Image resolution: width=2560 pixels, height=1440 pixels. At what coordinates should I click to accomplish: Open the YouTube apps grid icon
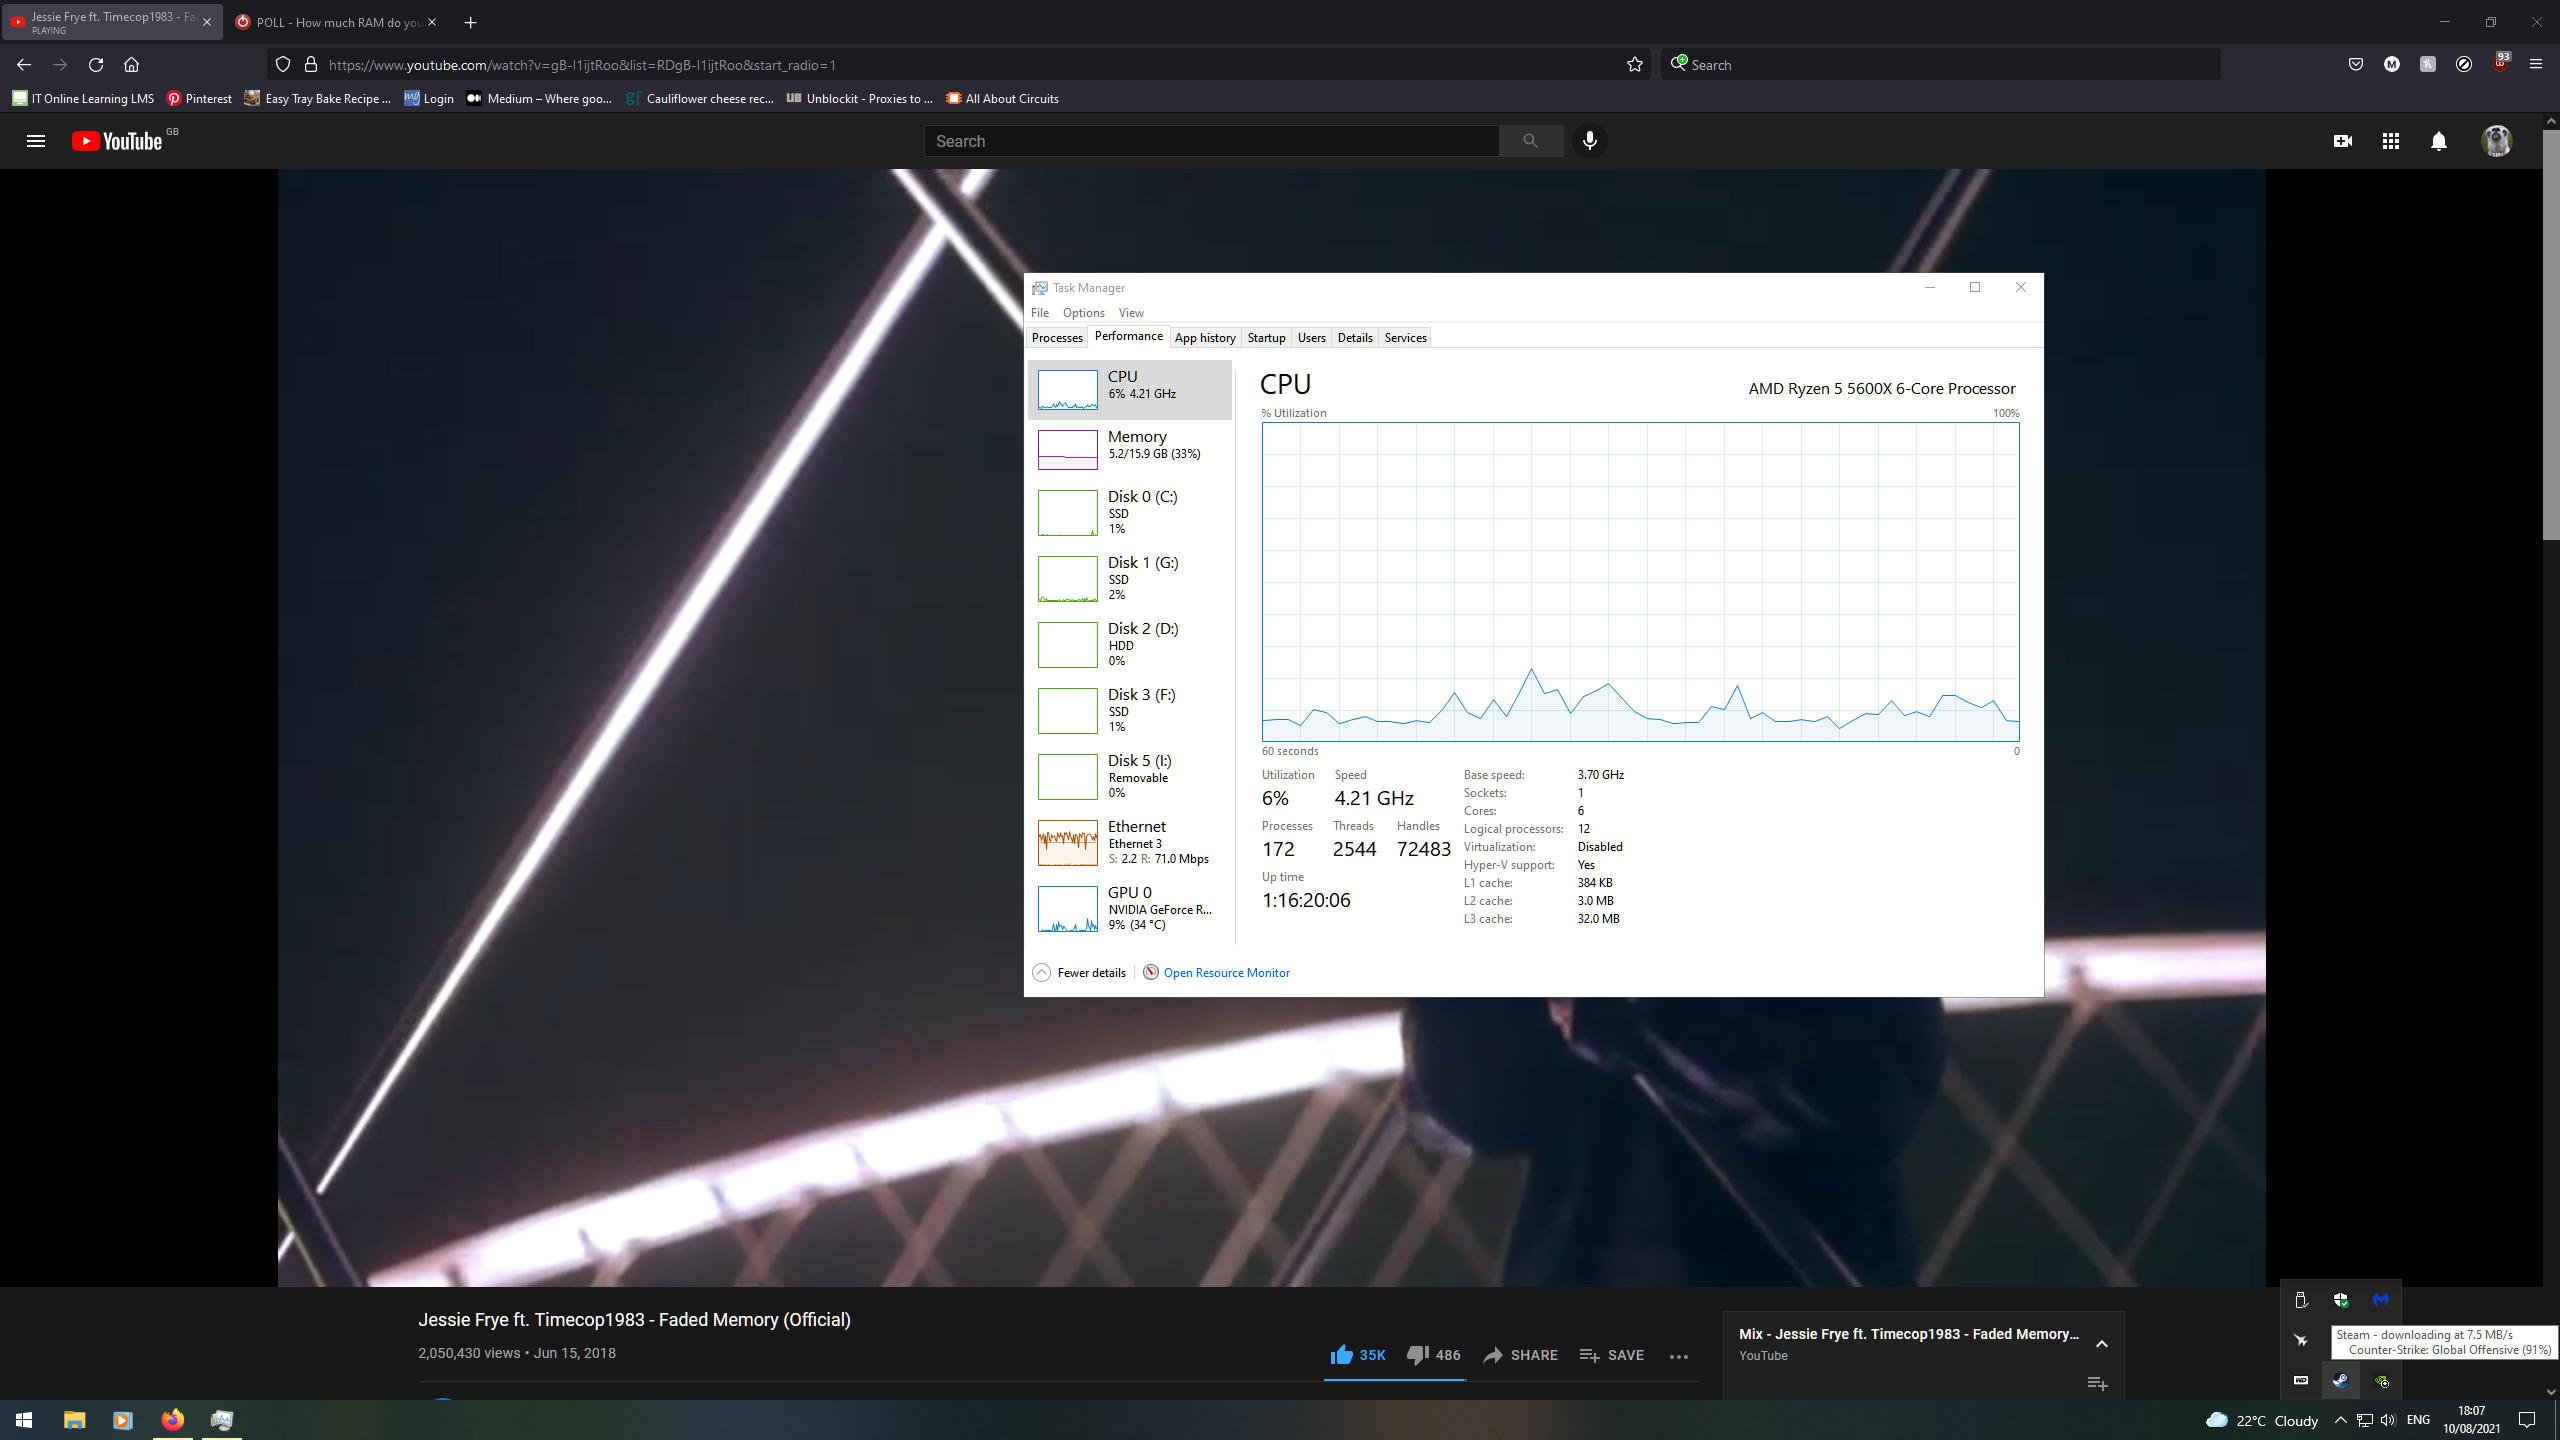click(2390, 141)
